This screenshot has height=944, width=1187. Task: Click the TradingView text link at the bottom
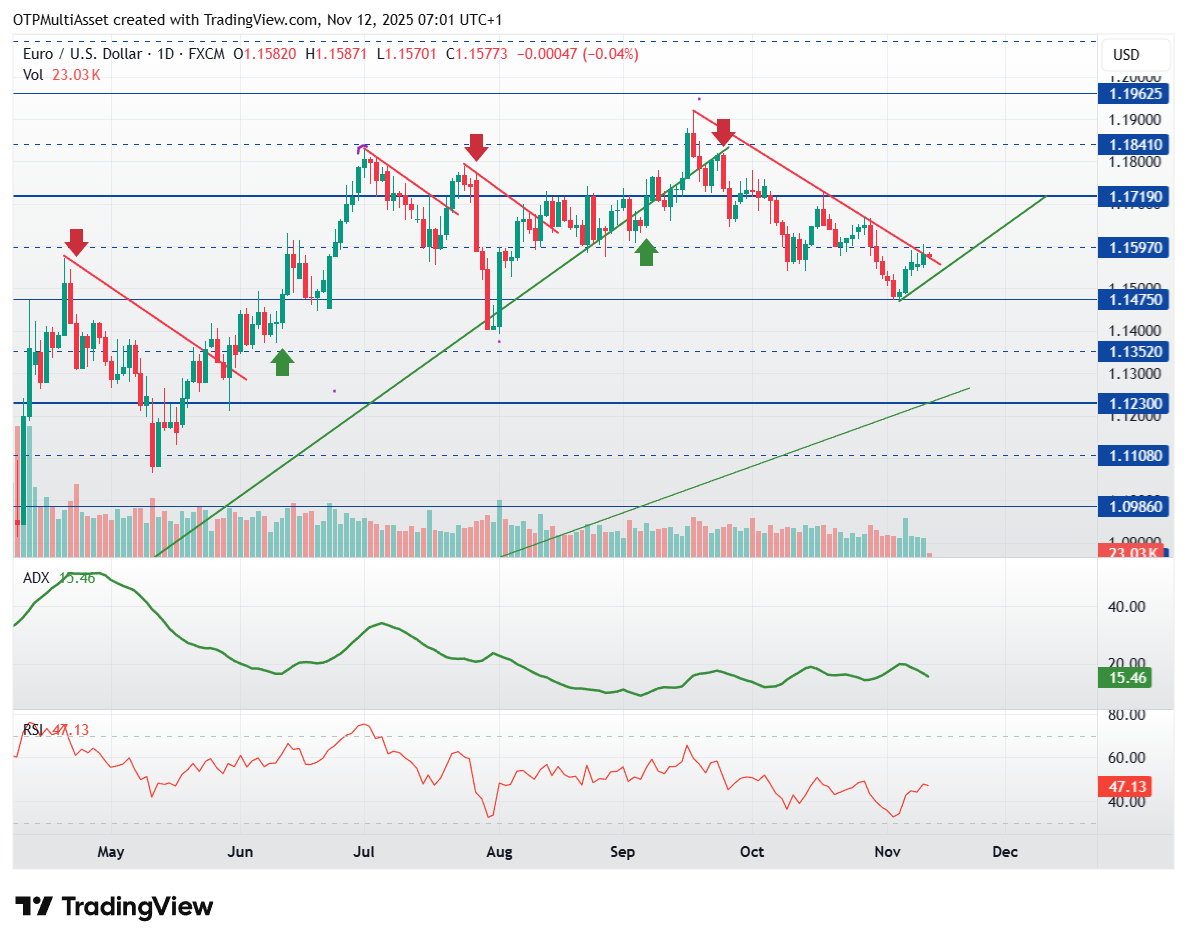pos(137,907)
